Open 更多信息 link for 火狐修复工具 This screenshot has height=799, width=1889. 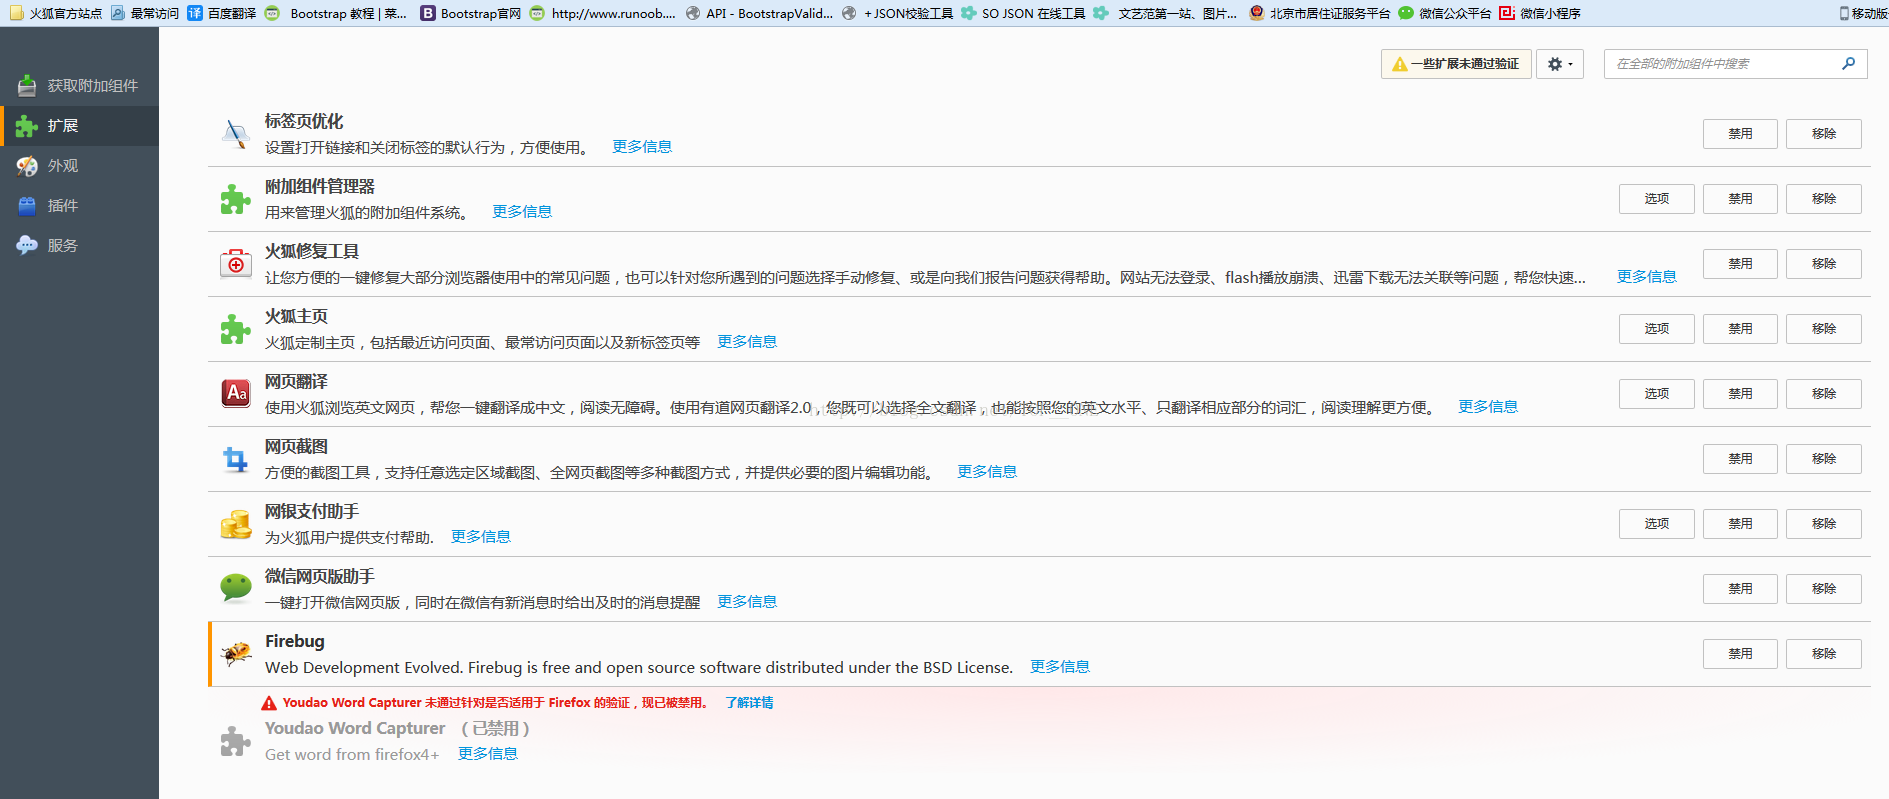(1647, 277)
